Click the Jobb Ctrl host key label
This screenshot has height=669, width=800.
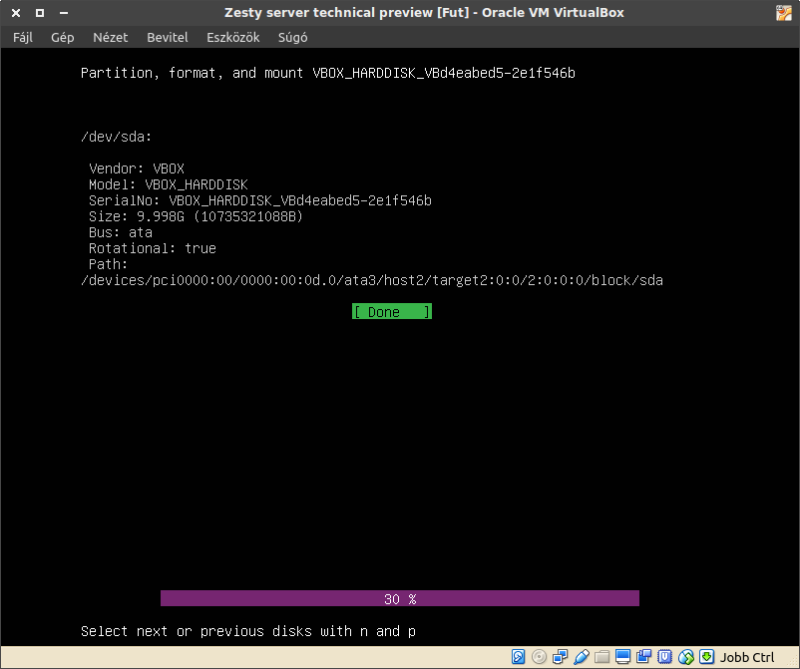(x=747, y=657)
